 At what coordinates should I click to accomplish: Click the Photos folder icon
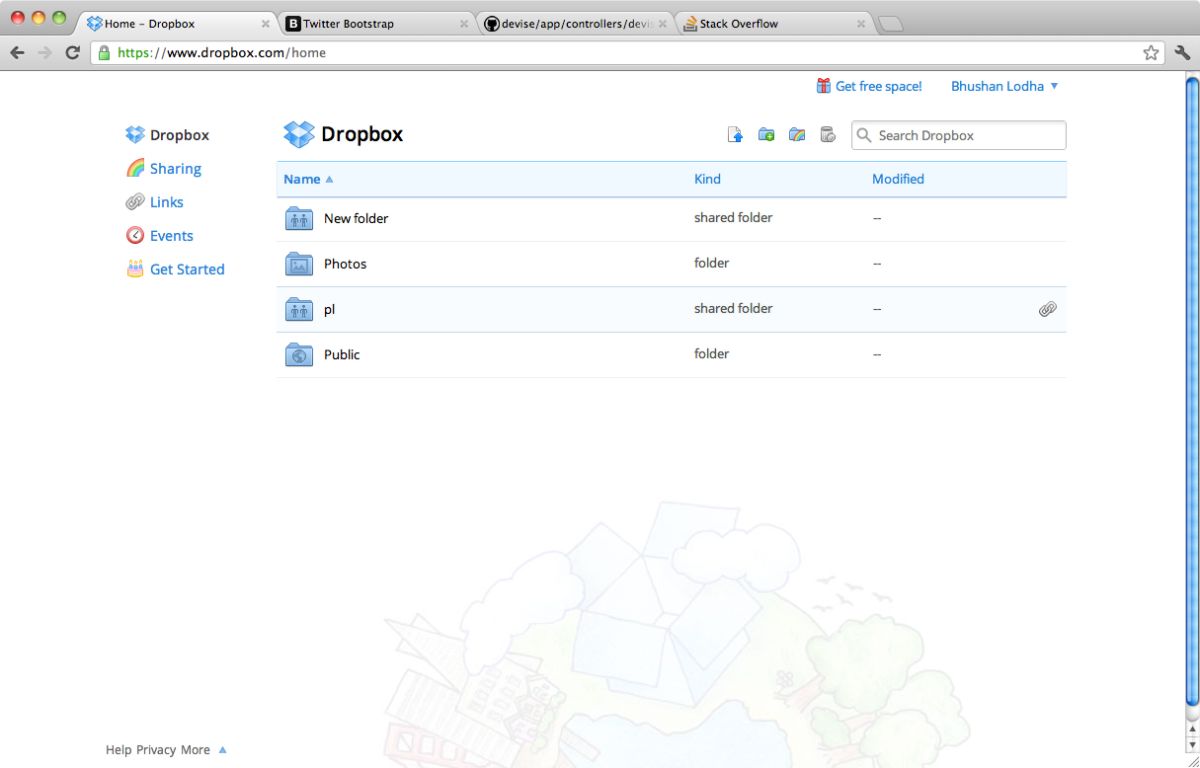(x=299, y=264)
